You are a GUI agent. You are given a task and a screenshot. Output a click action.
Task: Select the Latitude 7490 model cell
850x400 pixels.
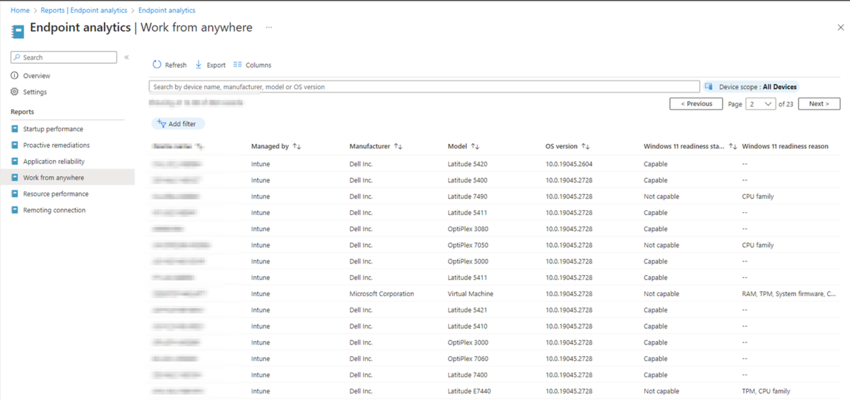pyautogui.click(x=467, y=196)
